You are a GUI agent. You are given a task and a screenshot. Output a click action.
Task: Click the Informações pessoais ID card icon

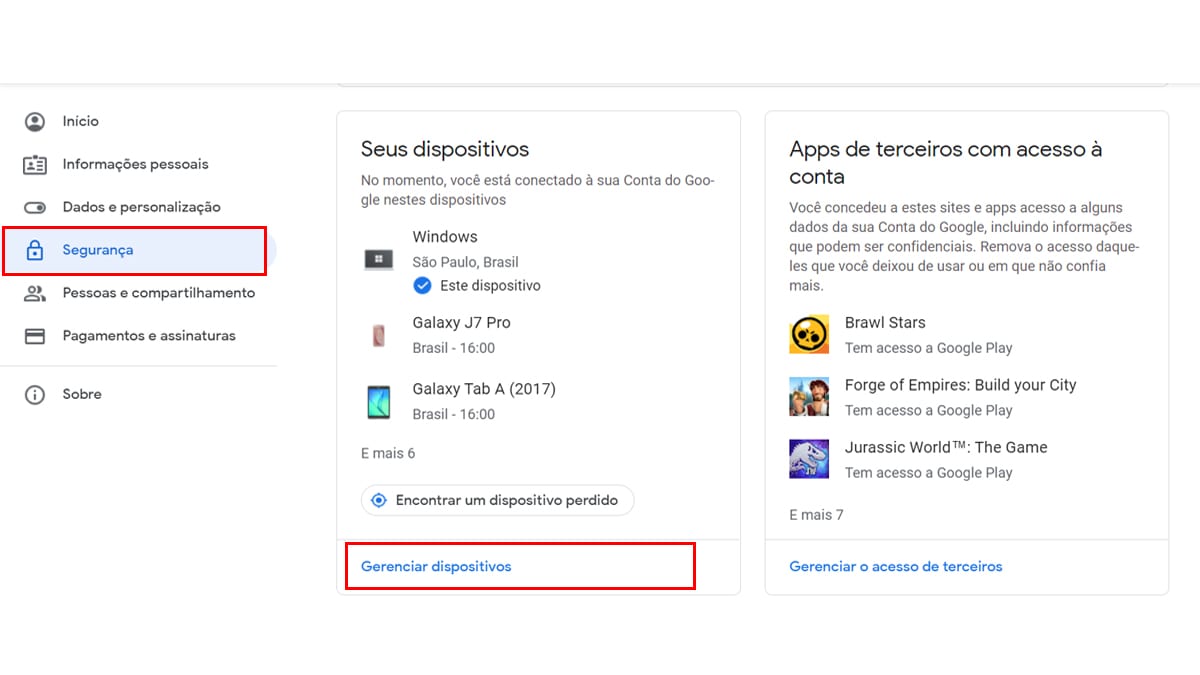[x=35, y=165]
